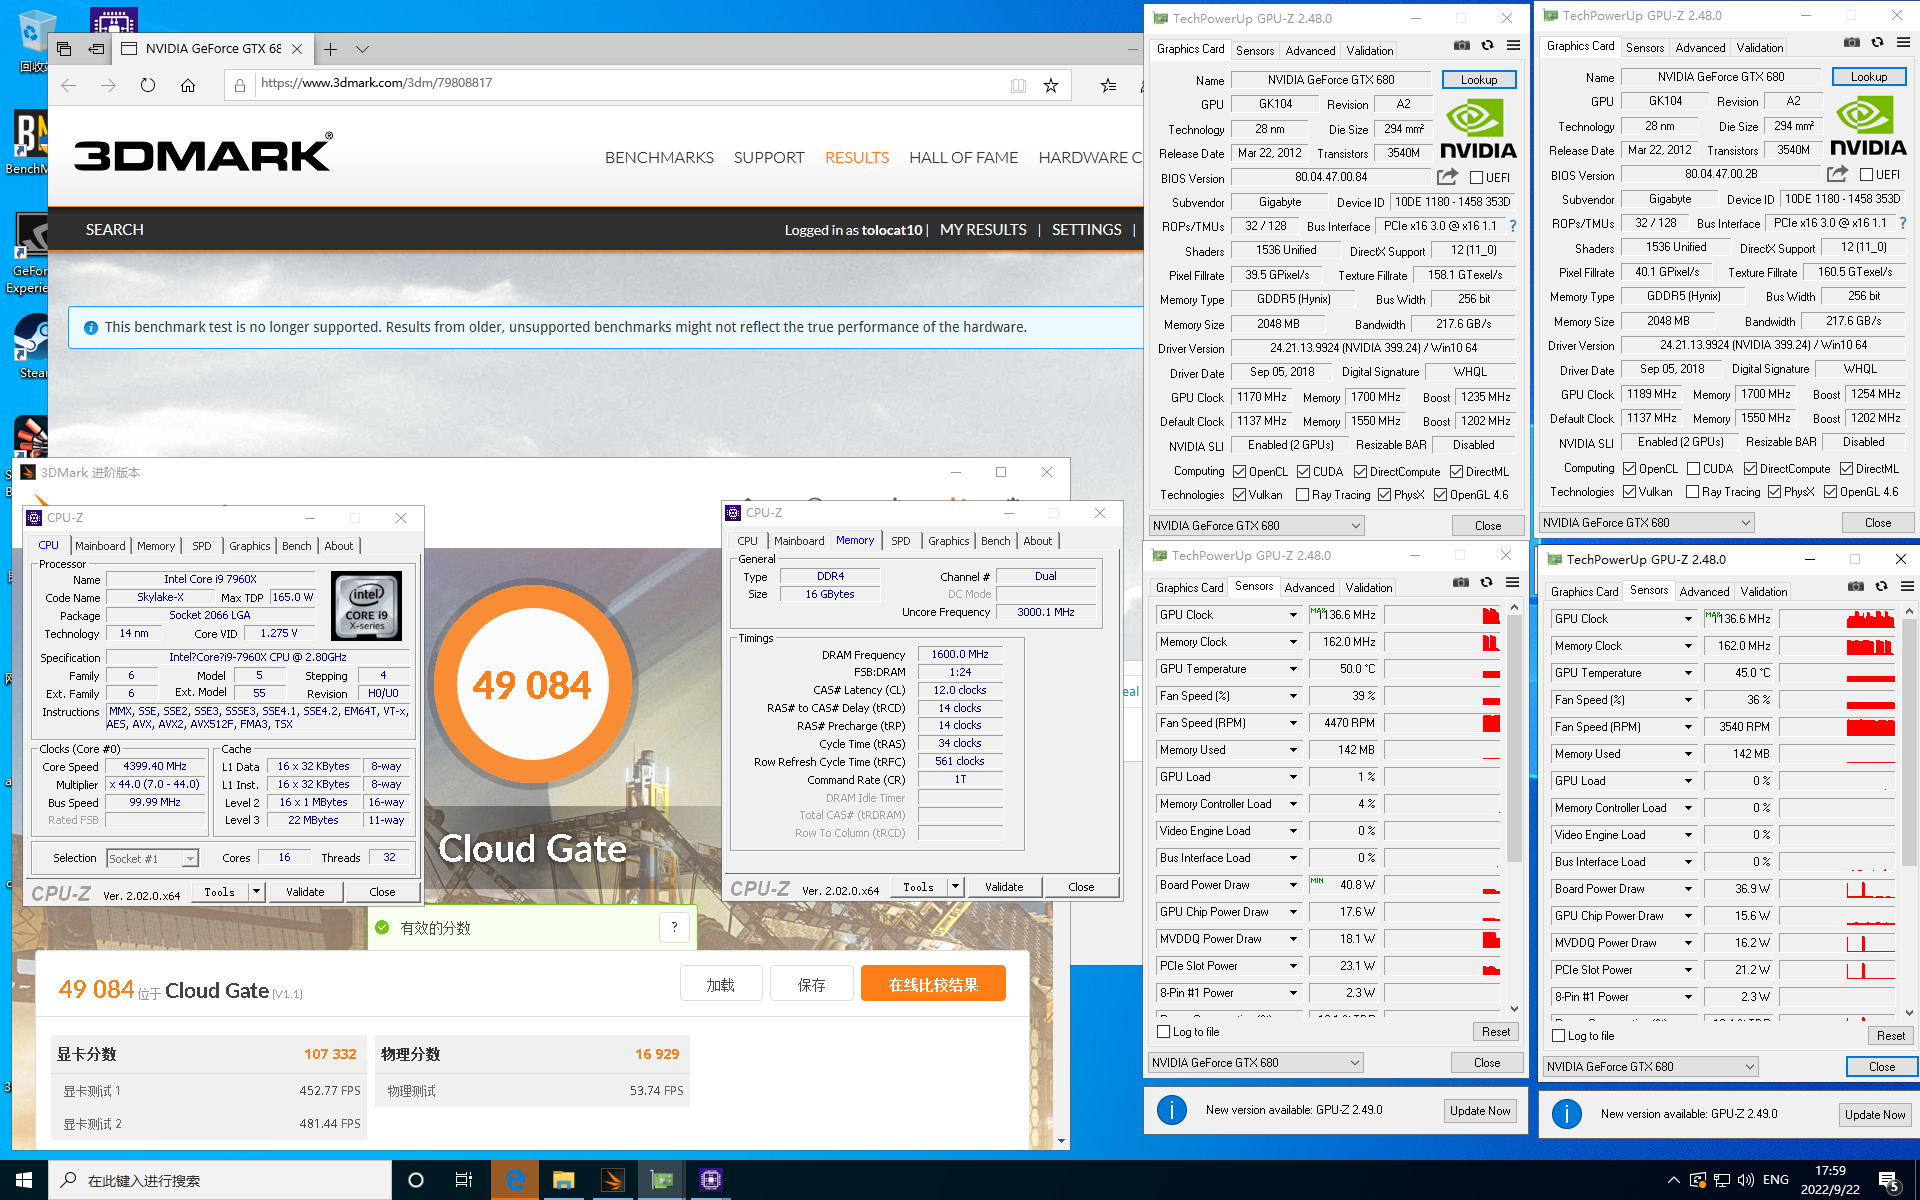Click the 3DMARK logo
This screenshot has width=1920, height=1200.
tap(203, 153)
